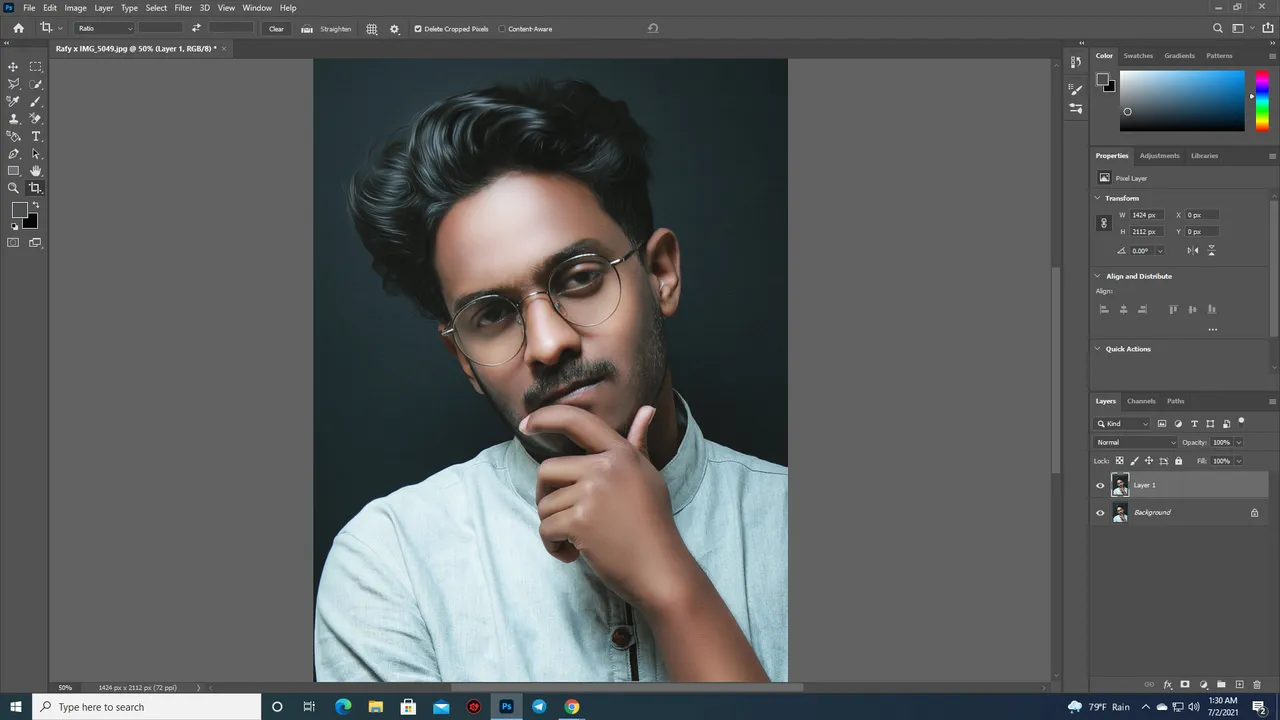This screenshot has height=720, width=1280.
Task: Hide the Background layer eye
Action: pos(1100,513)
